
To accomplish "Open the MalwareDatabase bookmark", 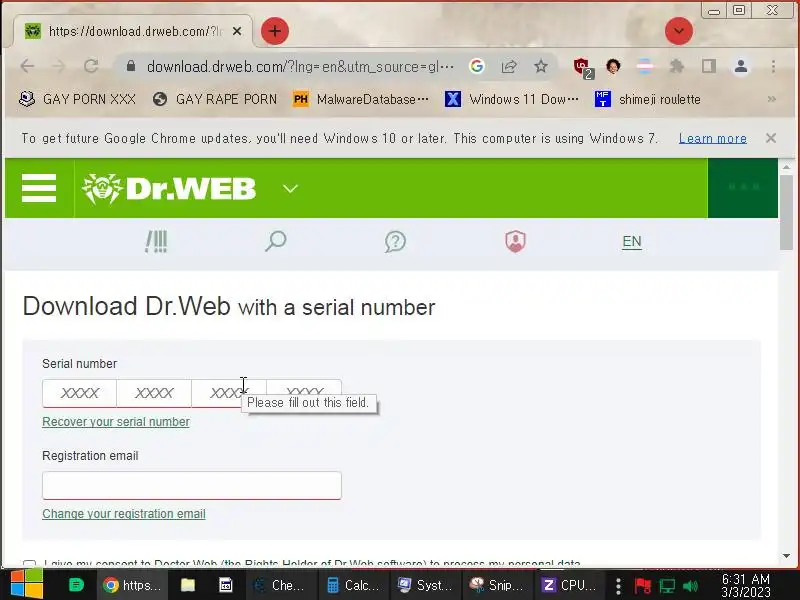I will point(361,99).
